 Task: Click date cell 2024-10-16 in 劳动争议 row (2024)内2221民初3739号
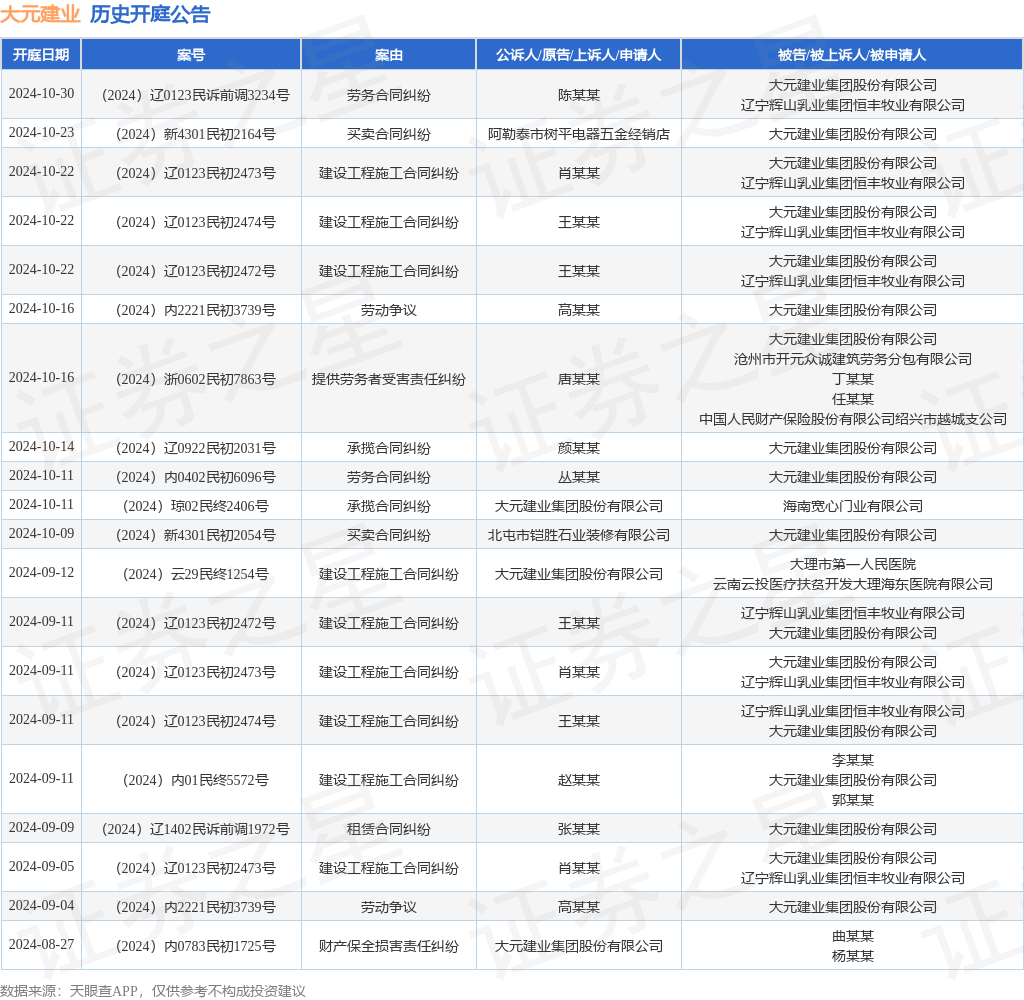coord(41,308)
